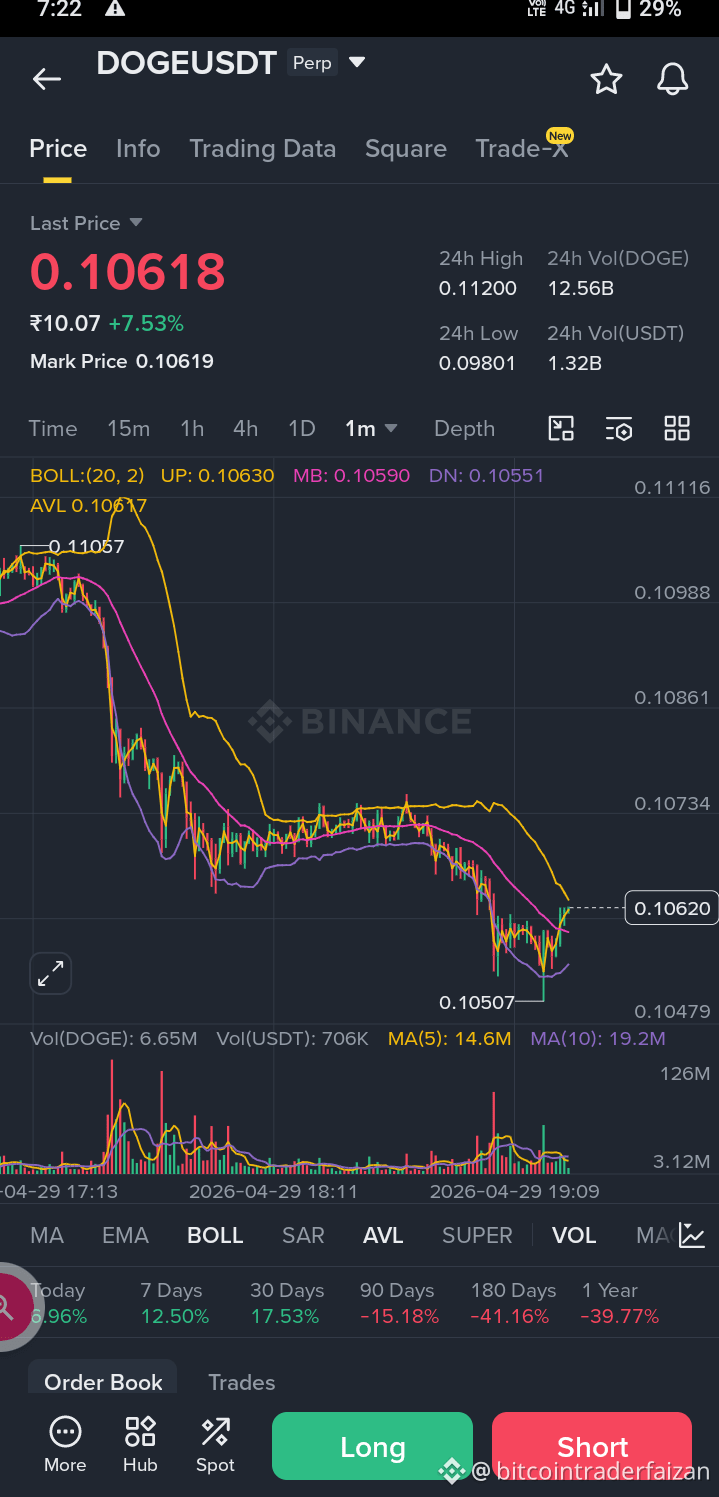Image resolution: width=719 pixels, height=1497 pixels.
Task: Expand DOGEUSDT Perp pair selector arrow
Action: tap(356, 63)
